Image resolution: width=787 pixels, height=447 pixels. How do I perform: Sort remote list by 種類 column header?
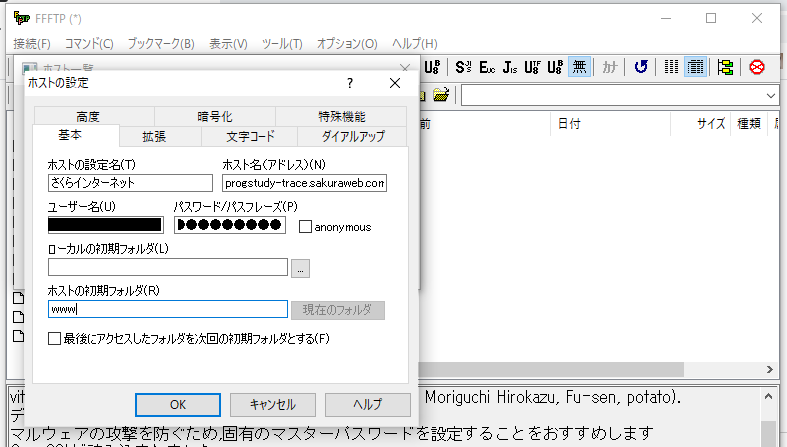[x=748, y=123]
